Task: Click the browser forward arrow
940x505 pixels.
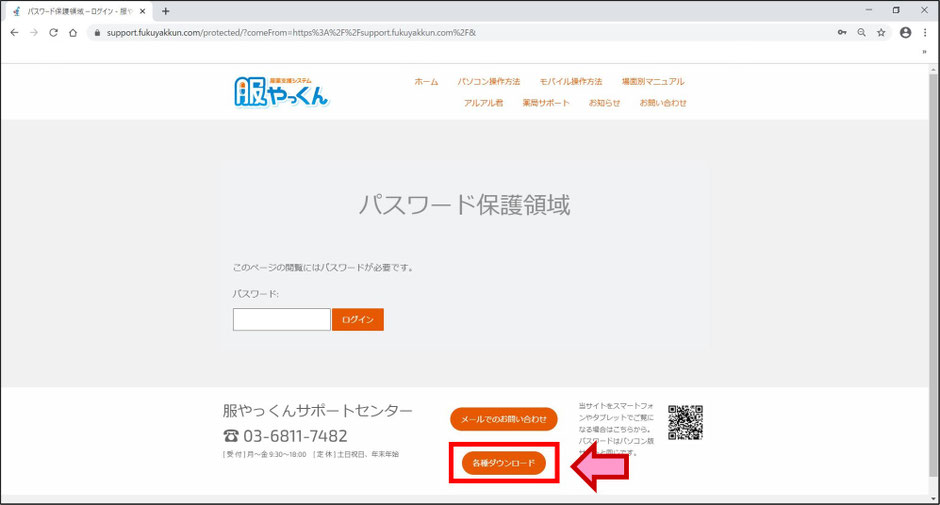Action: point(34,32)
